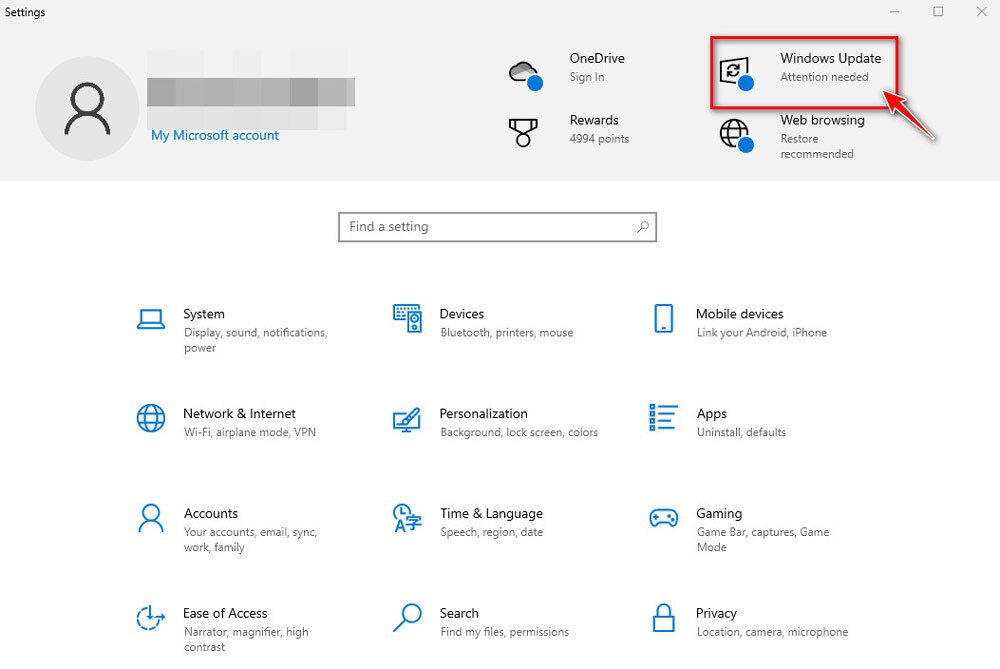Open the Rewards heading text
This screenshot has width=1000, height=669.
coord(594,120)
